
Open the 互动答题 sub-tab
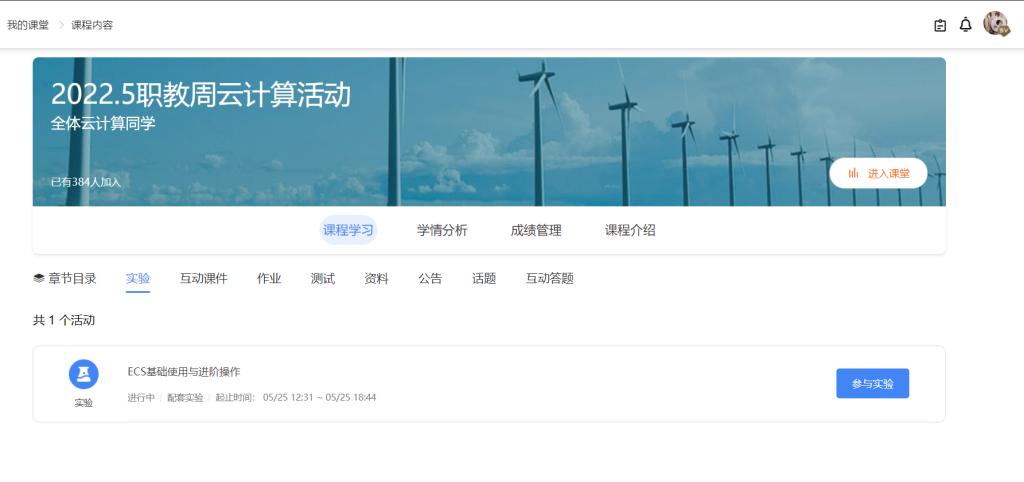549,279
